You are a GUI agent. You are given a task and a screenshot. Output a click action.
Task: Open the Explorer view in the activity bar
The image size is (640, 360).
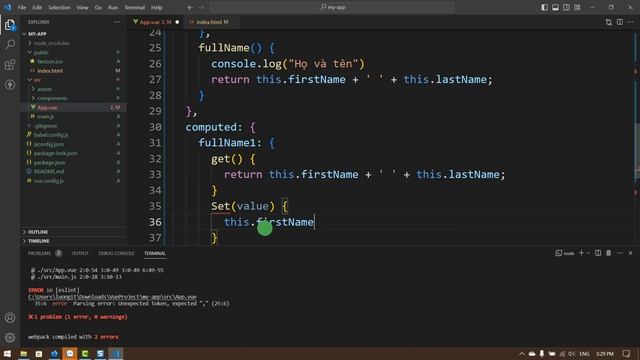[10, 25]
